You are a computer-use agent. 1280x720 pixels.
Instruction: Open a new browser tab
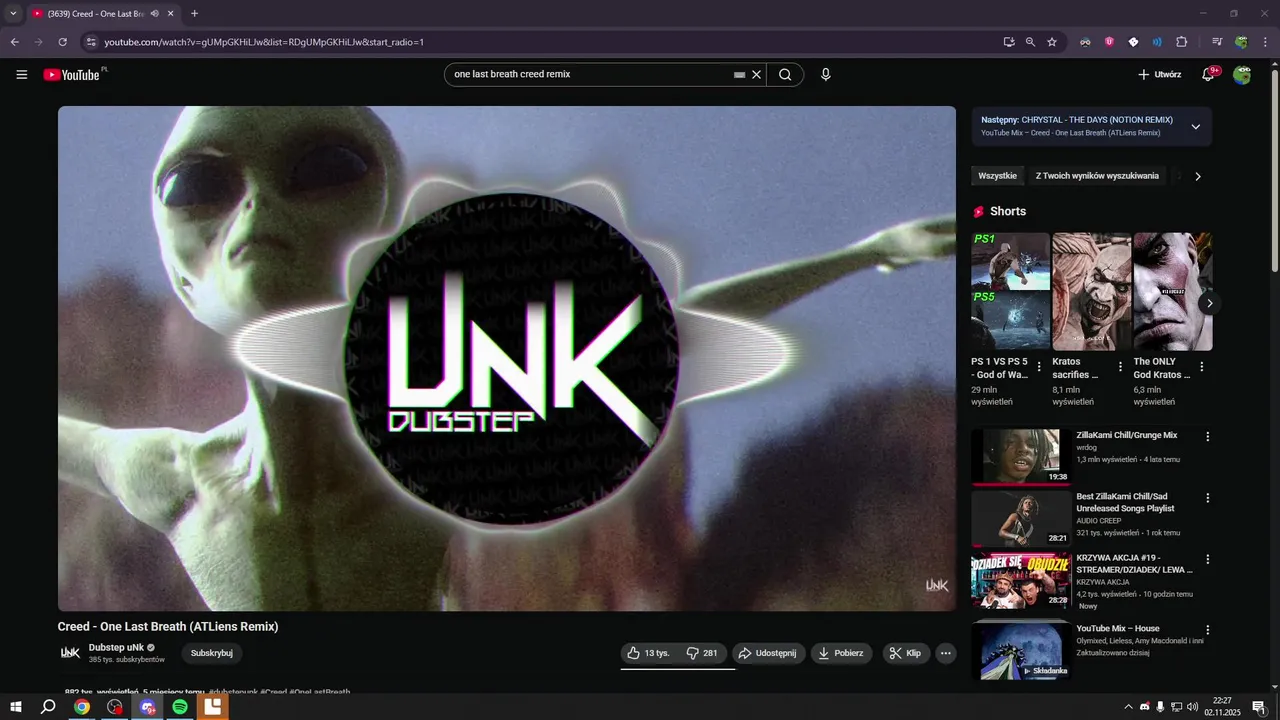click(194, 14)
